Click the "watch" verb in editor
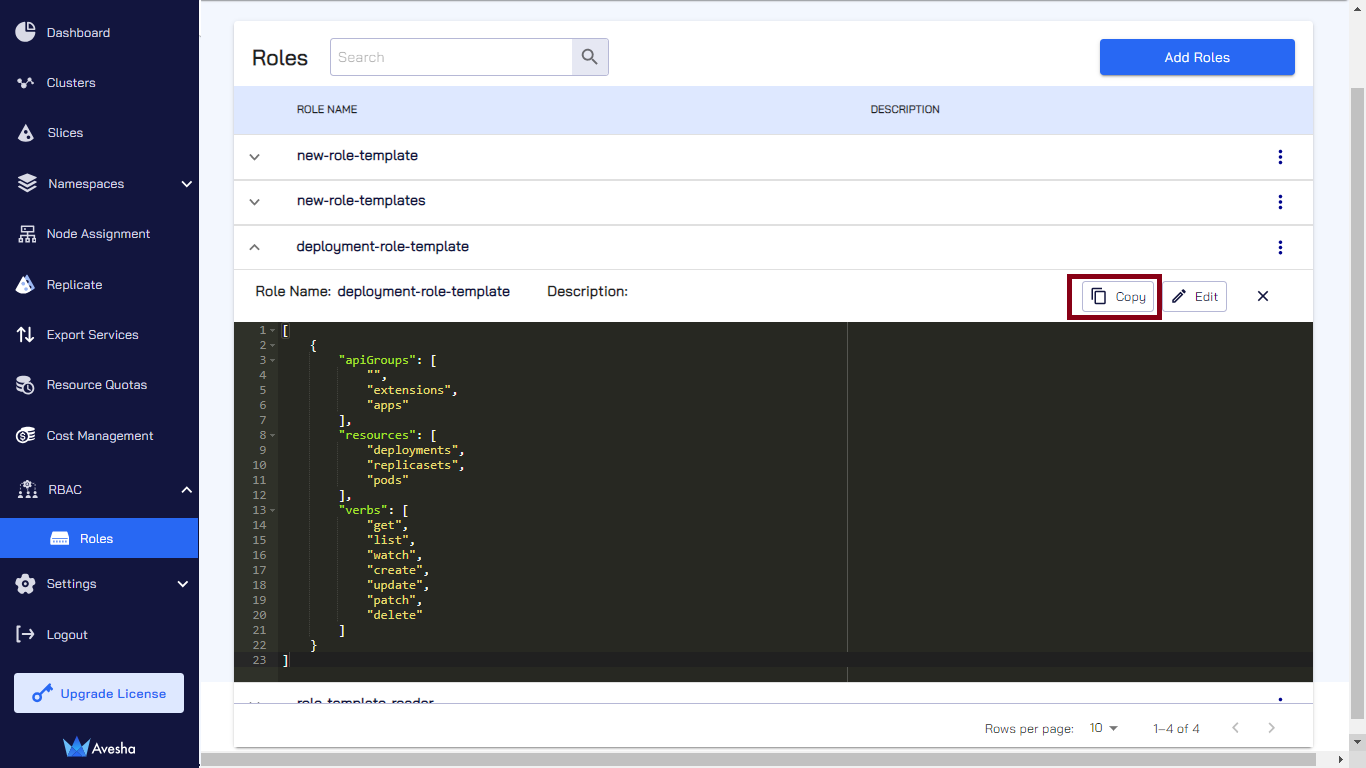The image size is (1366, 768). (x=393, y=555)
